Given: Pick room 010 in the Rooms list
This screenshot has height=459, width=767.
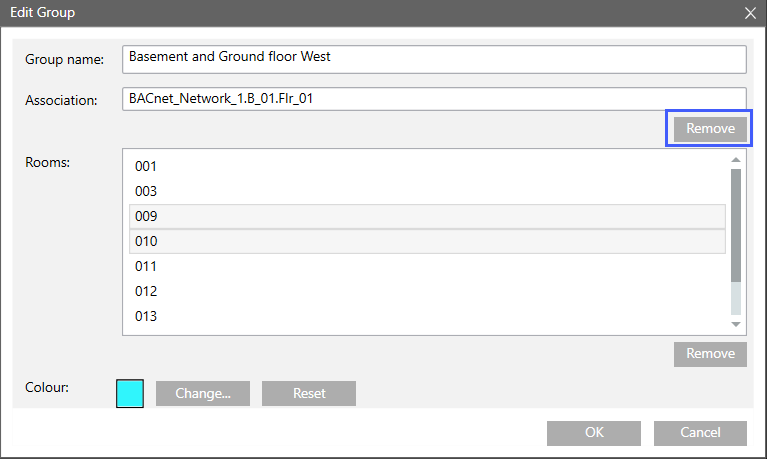Looking at the screenshot, I should 427,241.
